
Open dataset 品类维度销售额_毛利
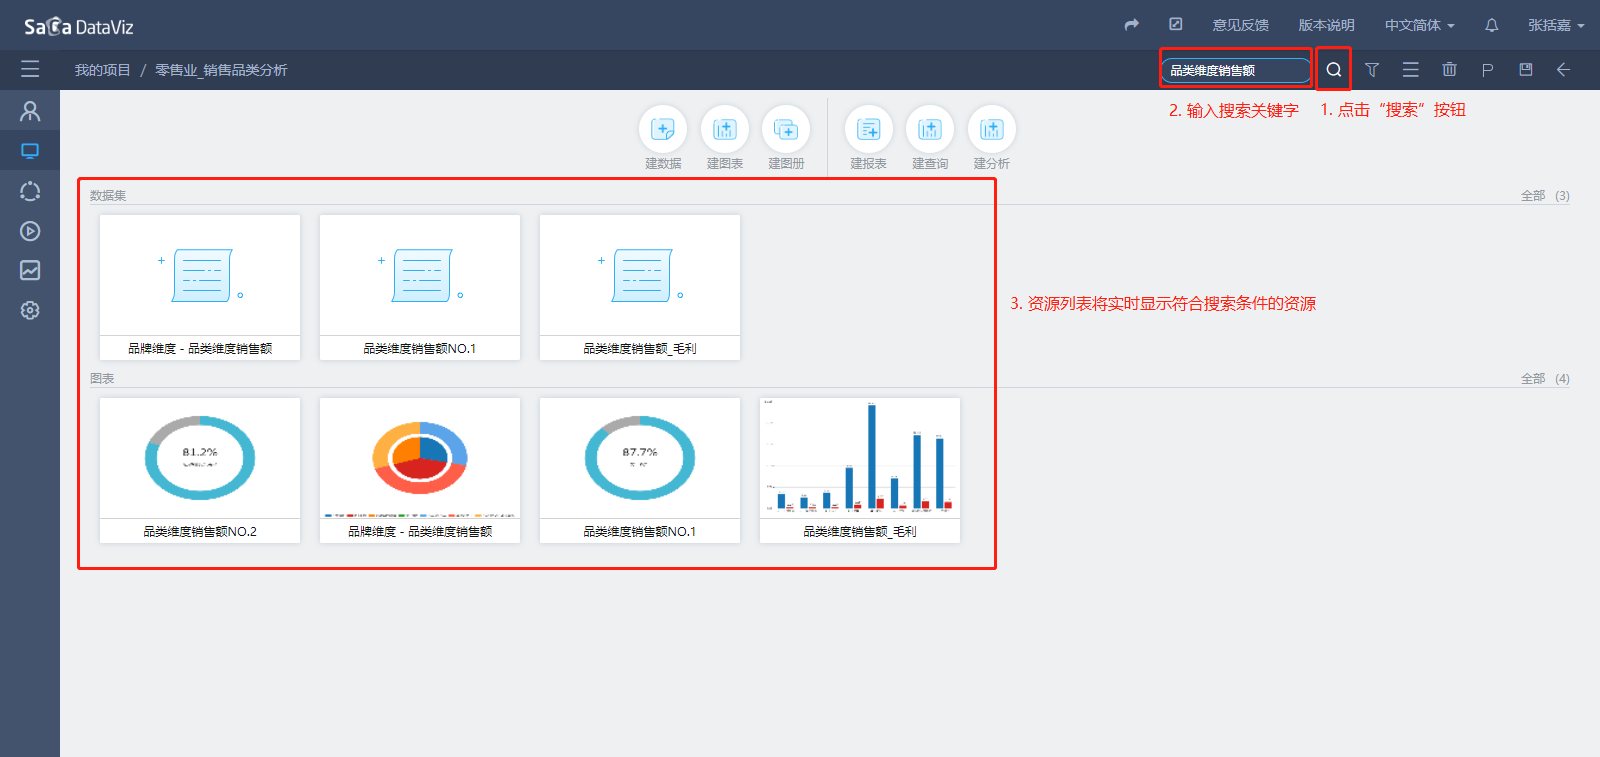[x=640, y=287]
